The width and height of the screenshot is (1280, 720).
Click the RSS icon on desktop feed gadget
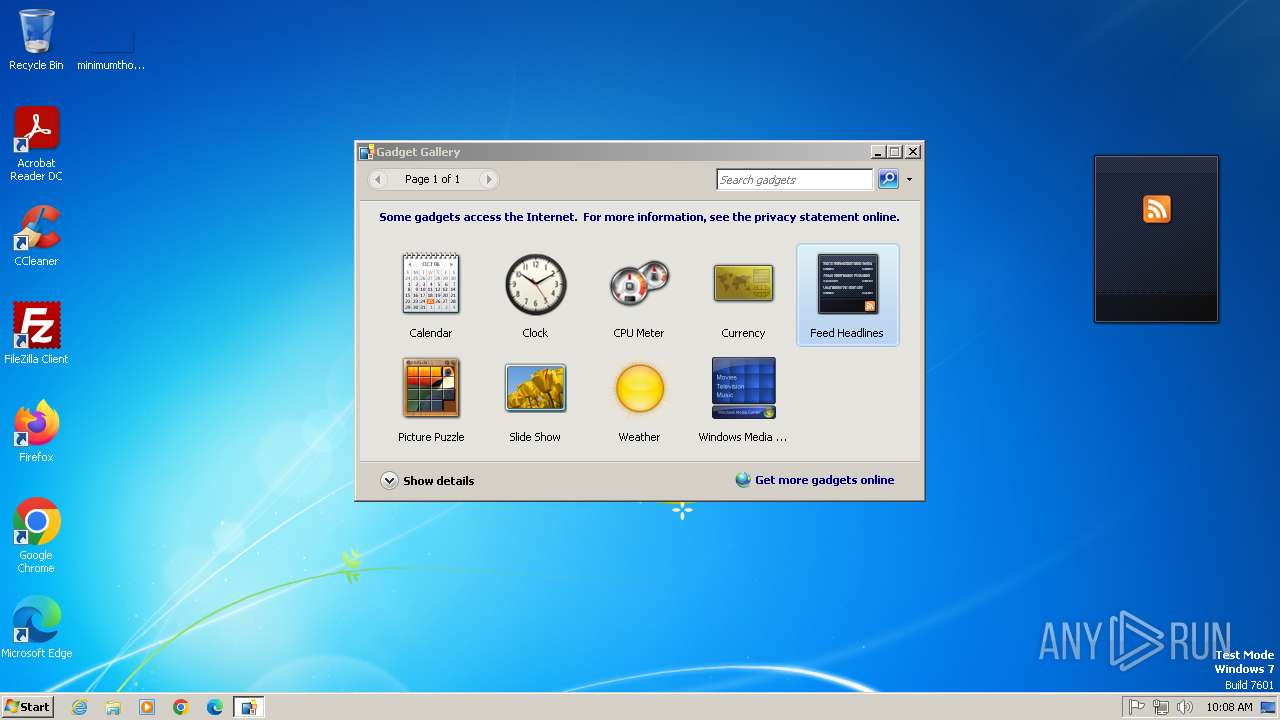1157,209
